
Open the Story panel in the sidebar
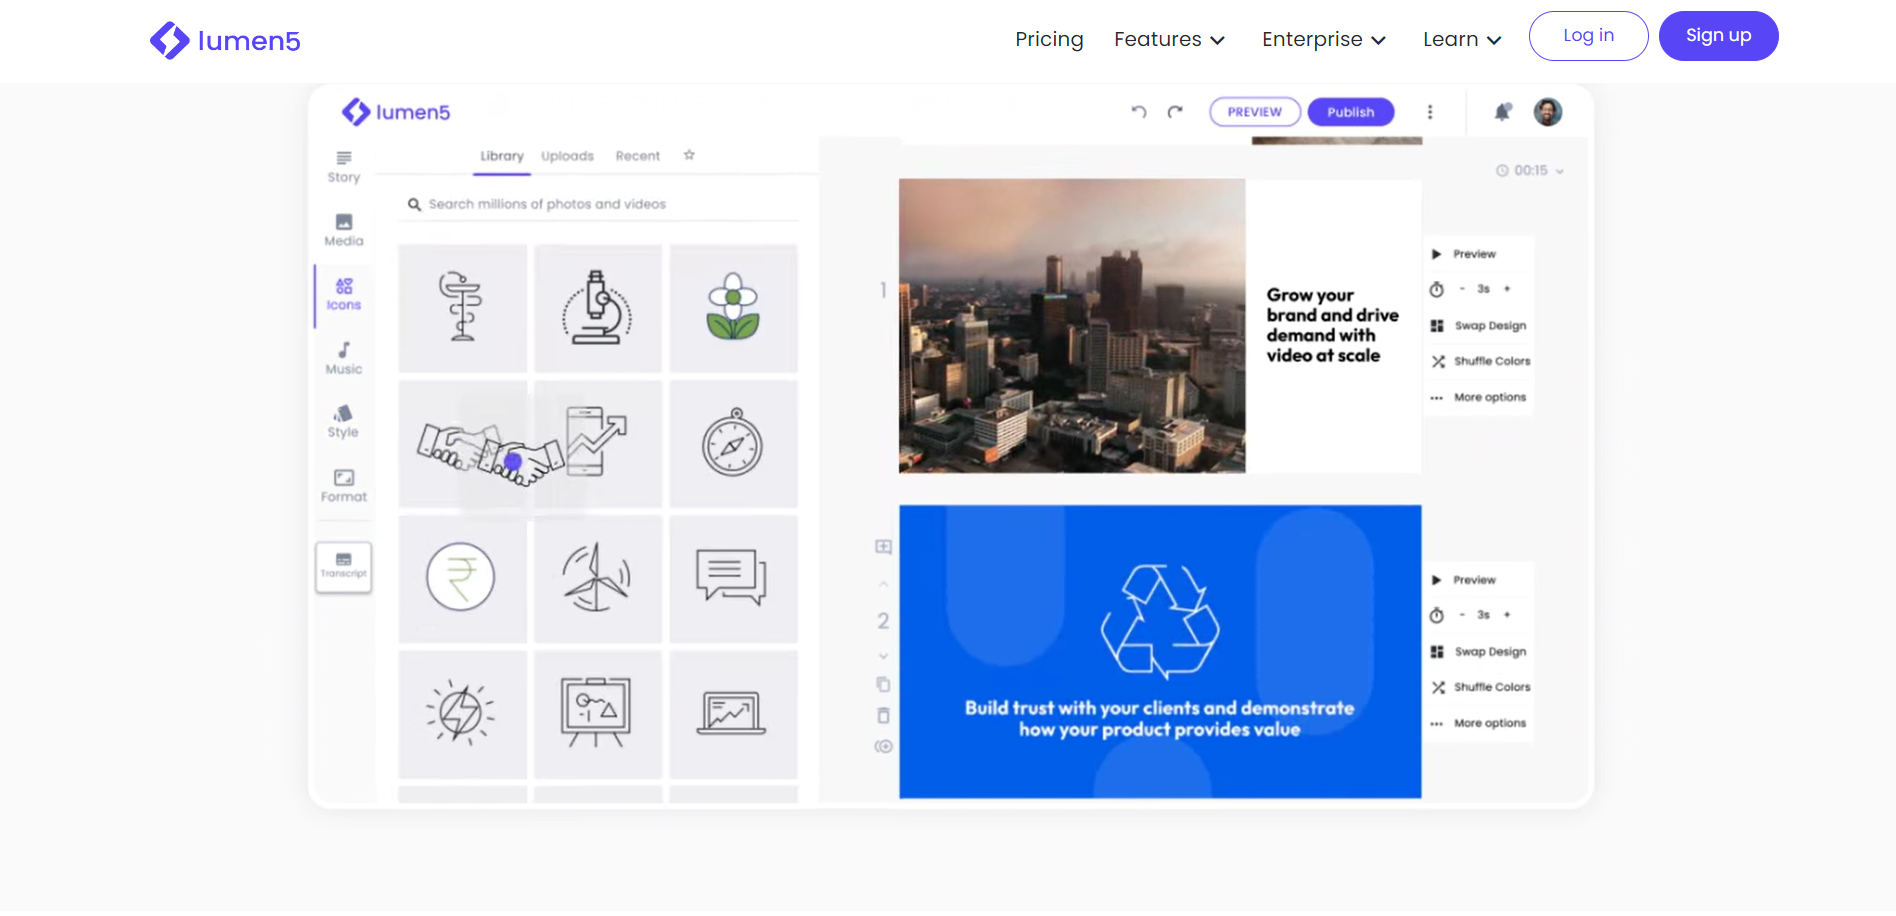coord(343,167)
